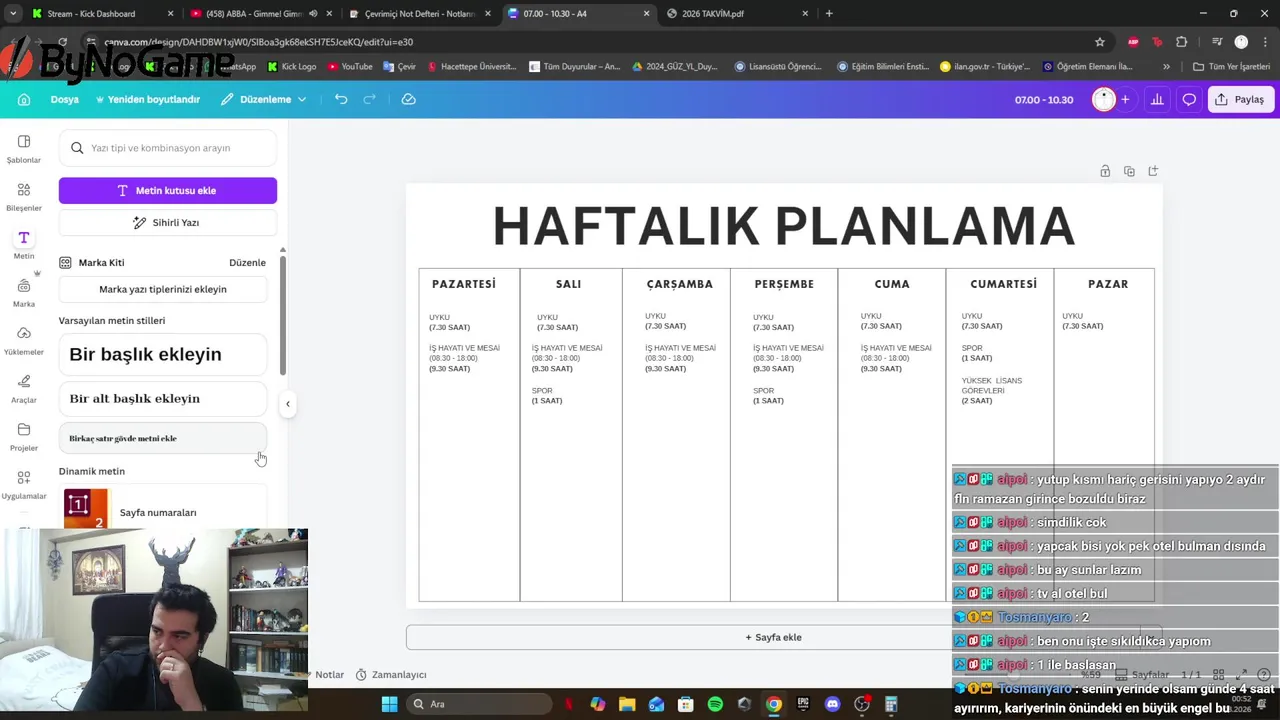
Task: Open Hacettepe Üniversit... bookmark
Action: point(472,67)
